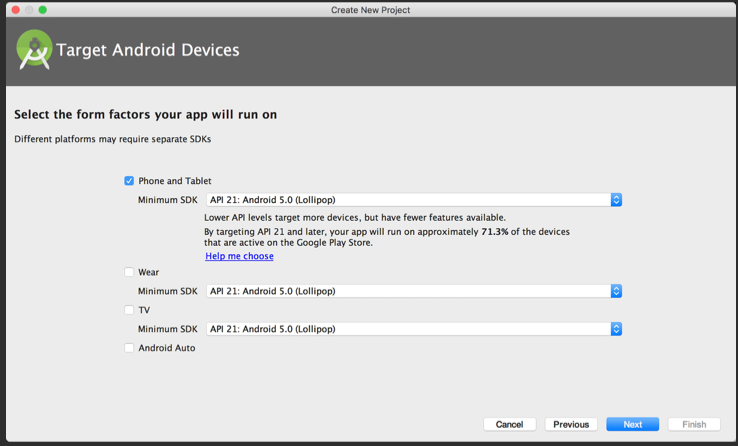Image resolution: width=738 pixels, height=446 pixels.
Task: Click the Minimum SDK label under TV
Action: (x=168, y=329)
